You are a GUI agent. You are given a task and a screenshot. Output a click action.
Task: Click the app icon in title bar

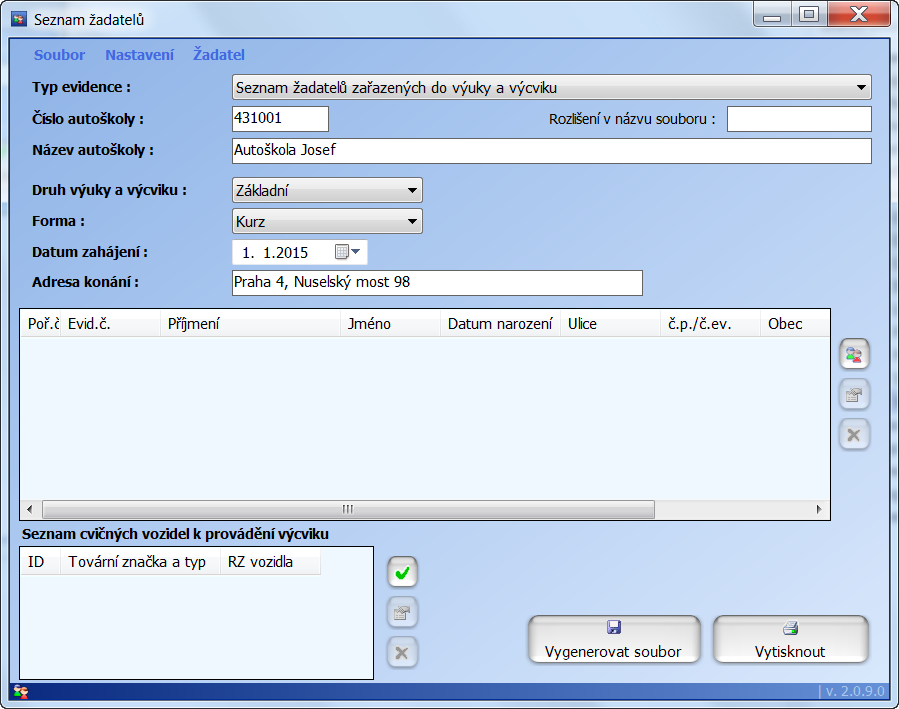click(x=19, y=19)
